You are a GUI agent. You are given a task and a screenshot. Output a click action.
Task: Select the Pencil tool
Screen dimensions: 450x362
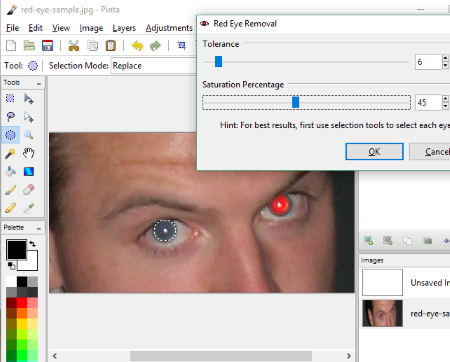tap(10, 208)
